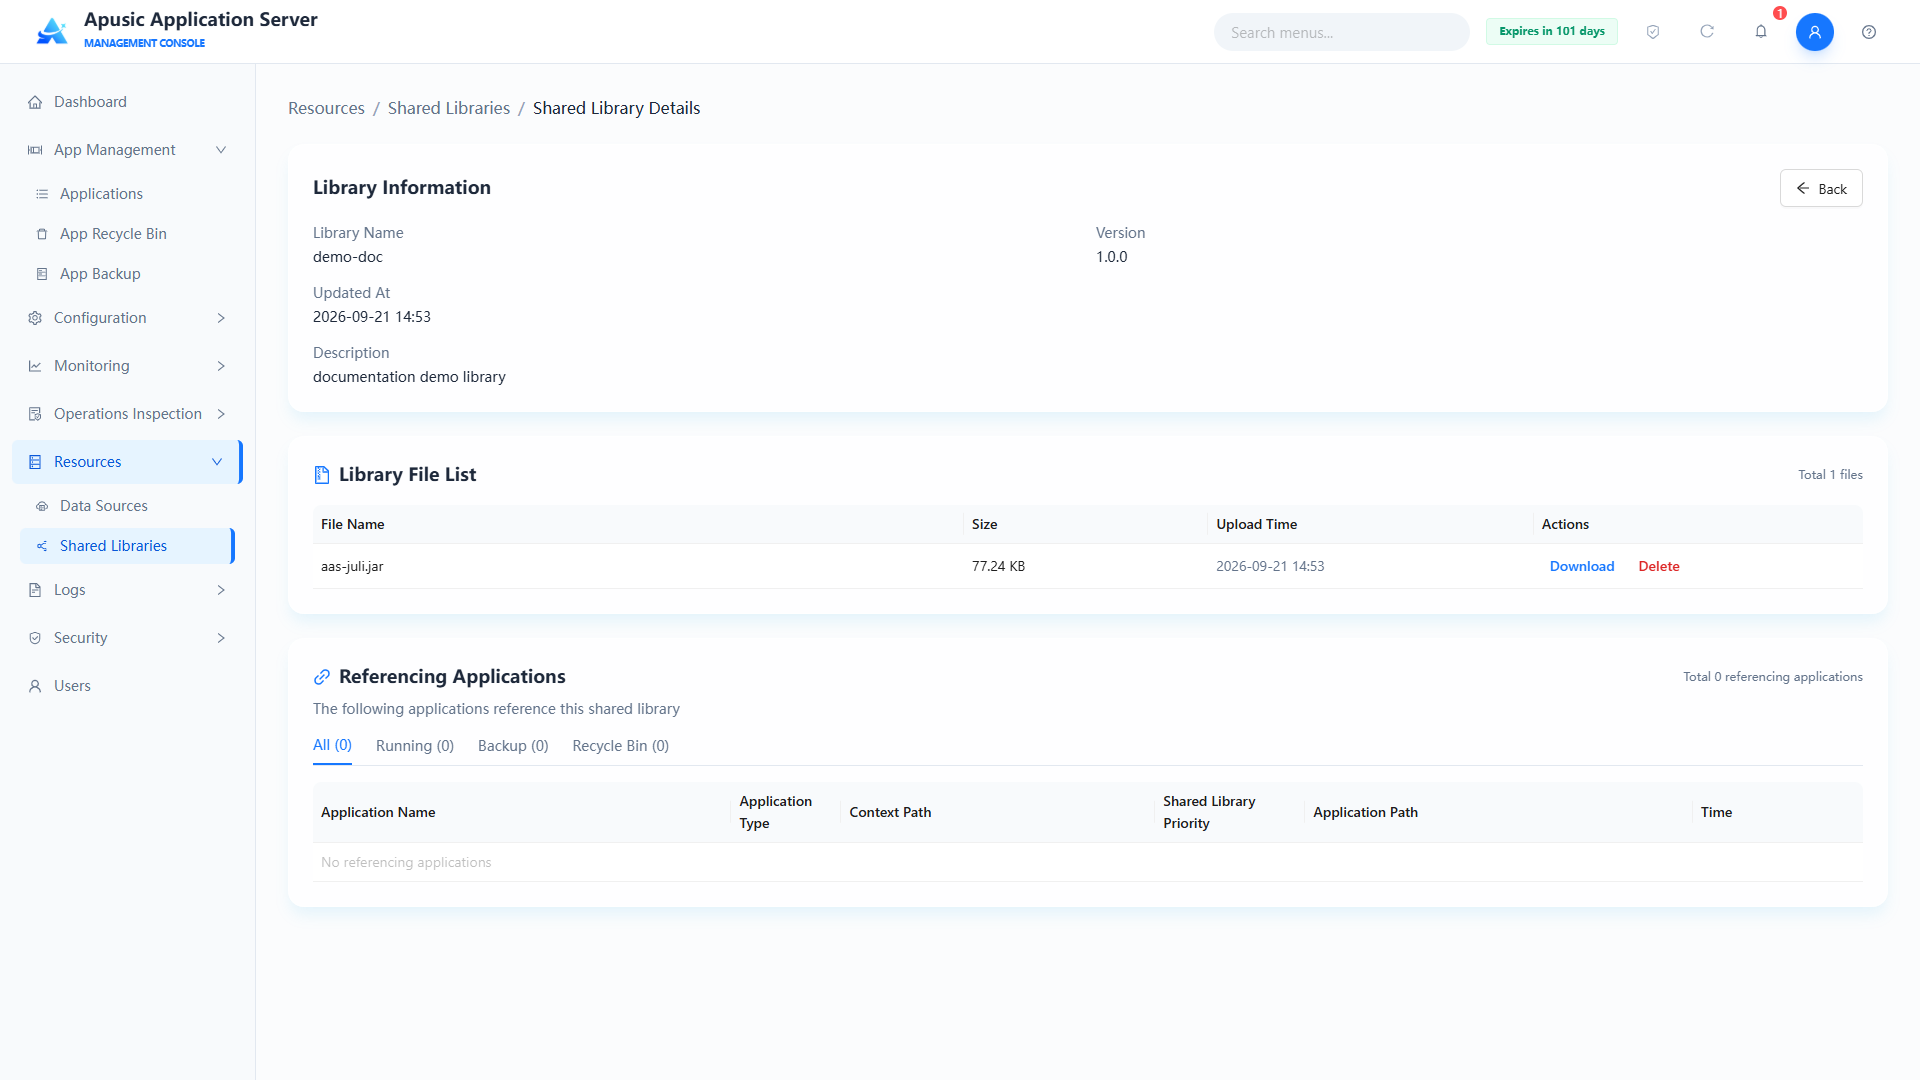The width and height of the screenshot is (1920, 1080).
Task: Click the Referencing Applications link icon
Action: [x=322, y=677]
